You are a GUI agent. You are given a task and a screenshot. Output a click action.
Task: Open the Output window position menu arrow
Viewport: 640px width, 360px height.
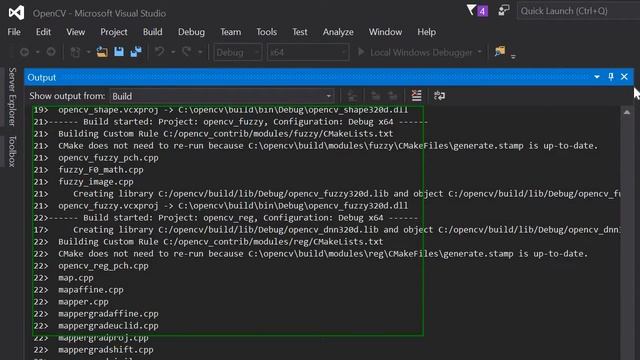[x=597, y=77]
